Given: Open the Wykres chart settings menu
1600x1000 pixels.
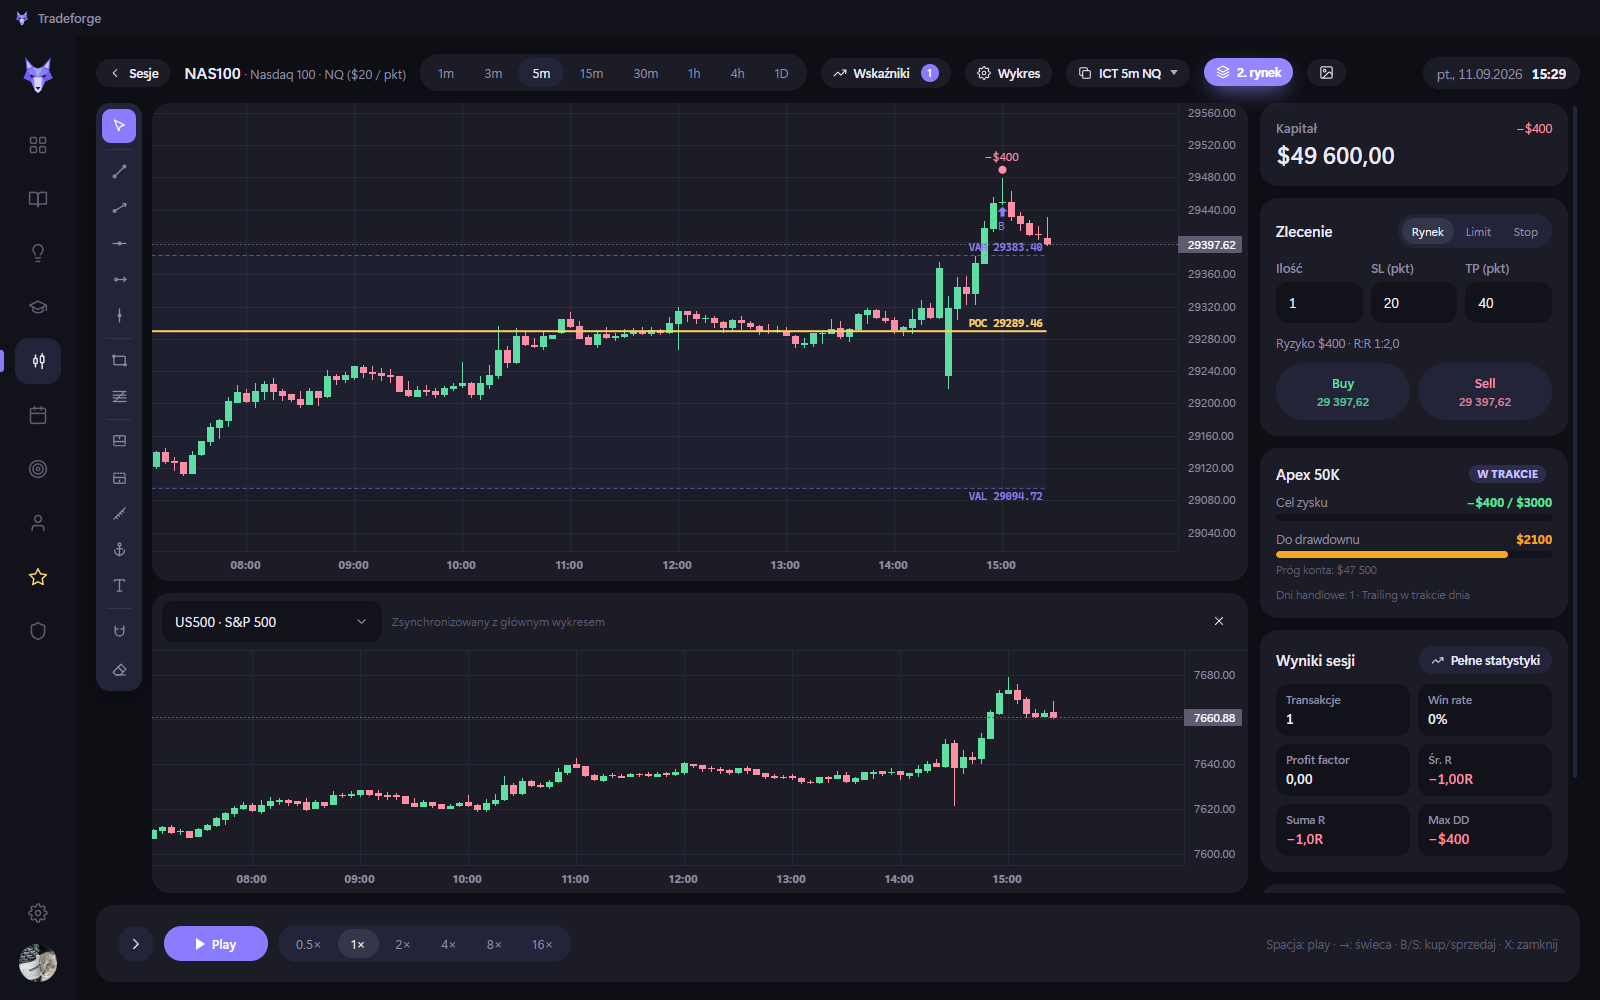Looking at the screenshot, I should pyautogui.click(x=1008, y=73).
